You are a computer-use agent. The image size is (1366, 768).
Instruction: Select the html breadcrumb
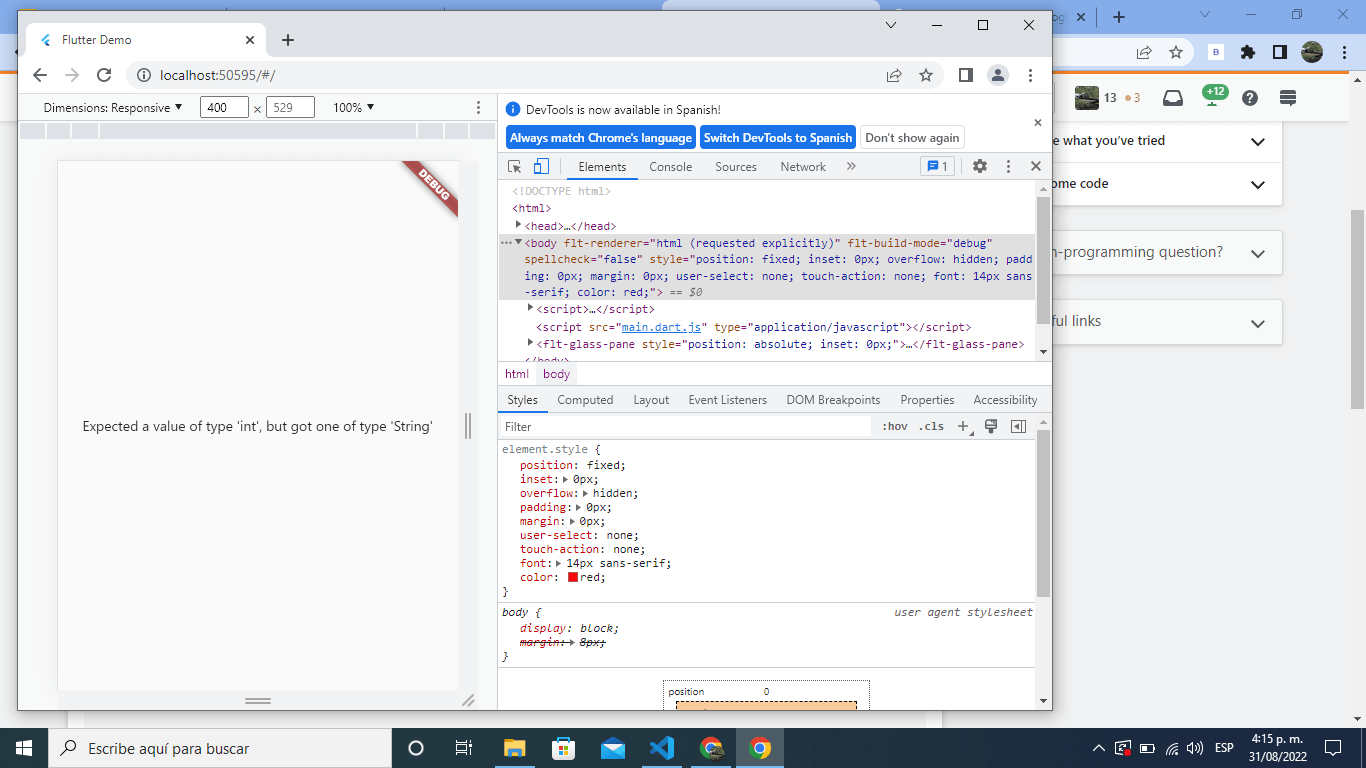(517, 374)
